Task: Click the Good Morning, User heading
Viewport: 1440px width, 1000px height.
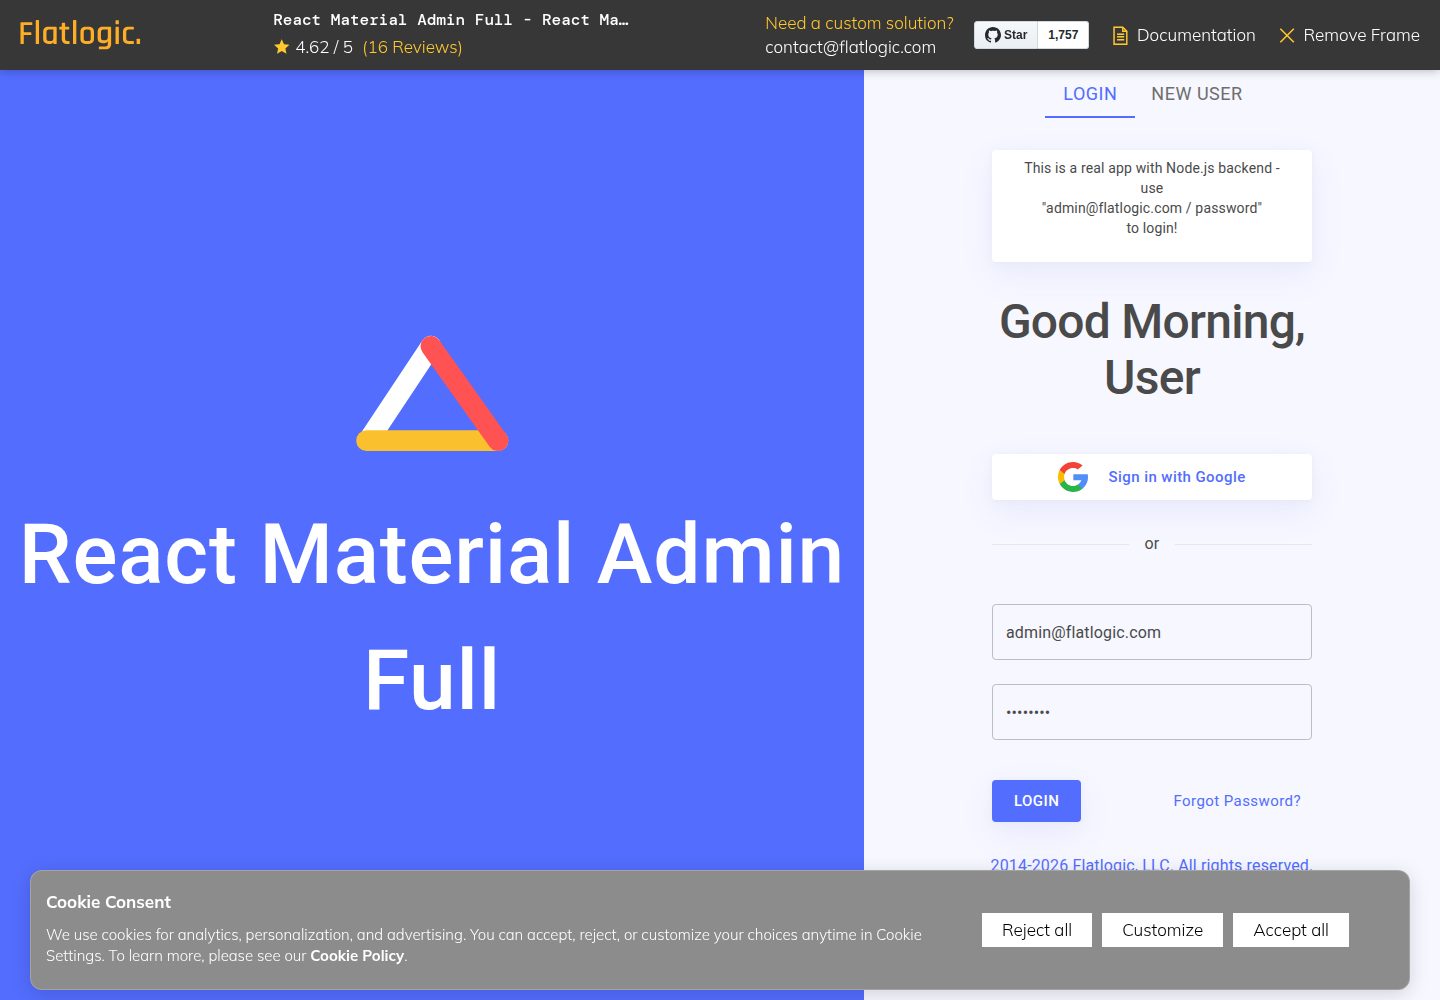Action: (1152, 349)
